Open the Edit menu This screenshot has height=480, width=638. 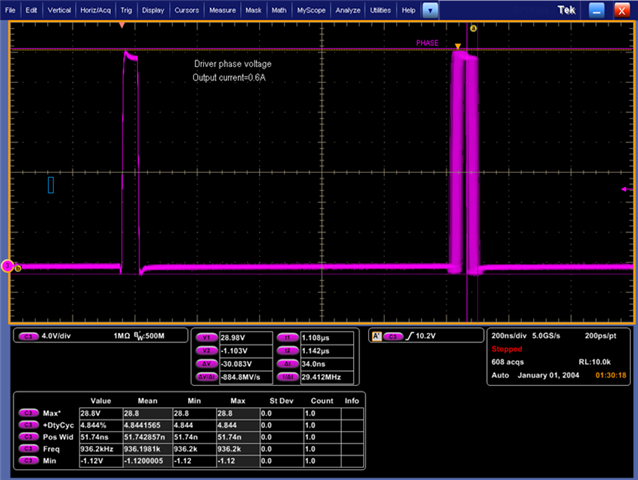point(31,10)
